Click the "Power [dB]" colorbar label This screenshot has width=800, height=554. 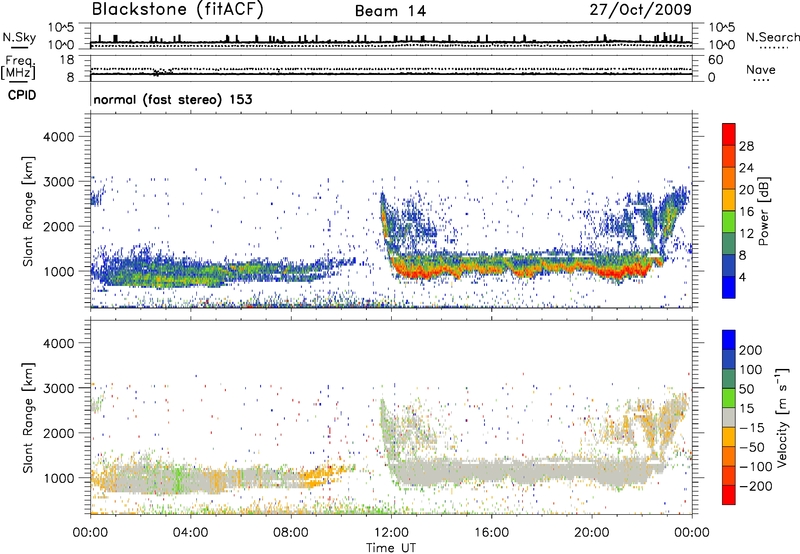coord(763,211)
